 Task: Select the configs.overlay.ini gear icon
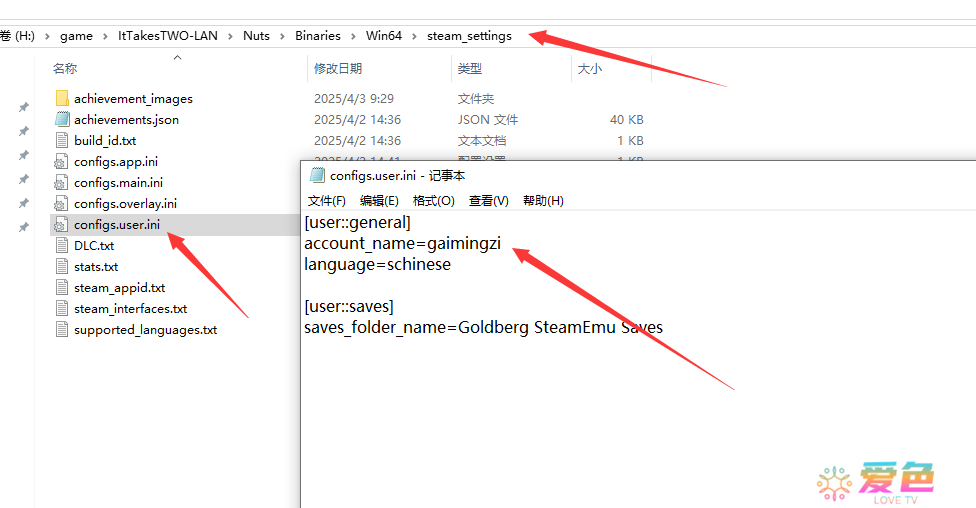(61, 204)
